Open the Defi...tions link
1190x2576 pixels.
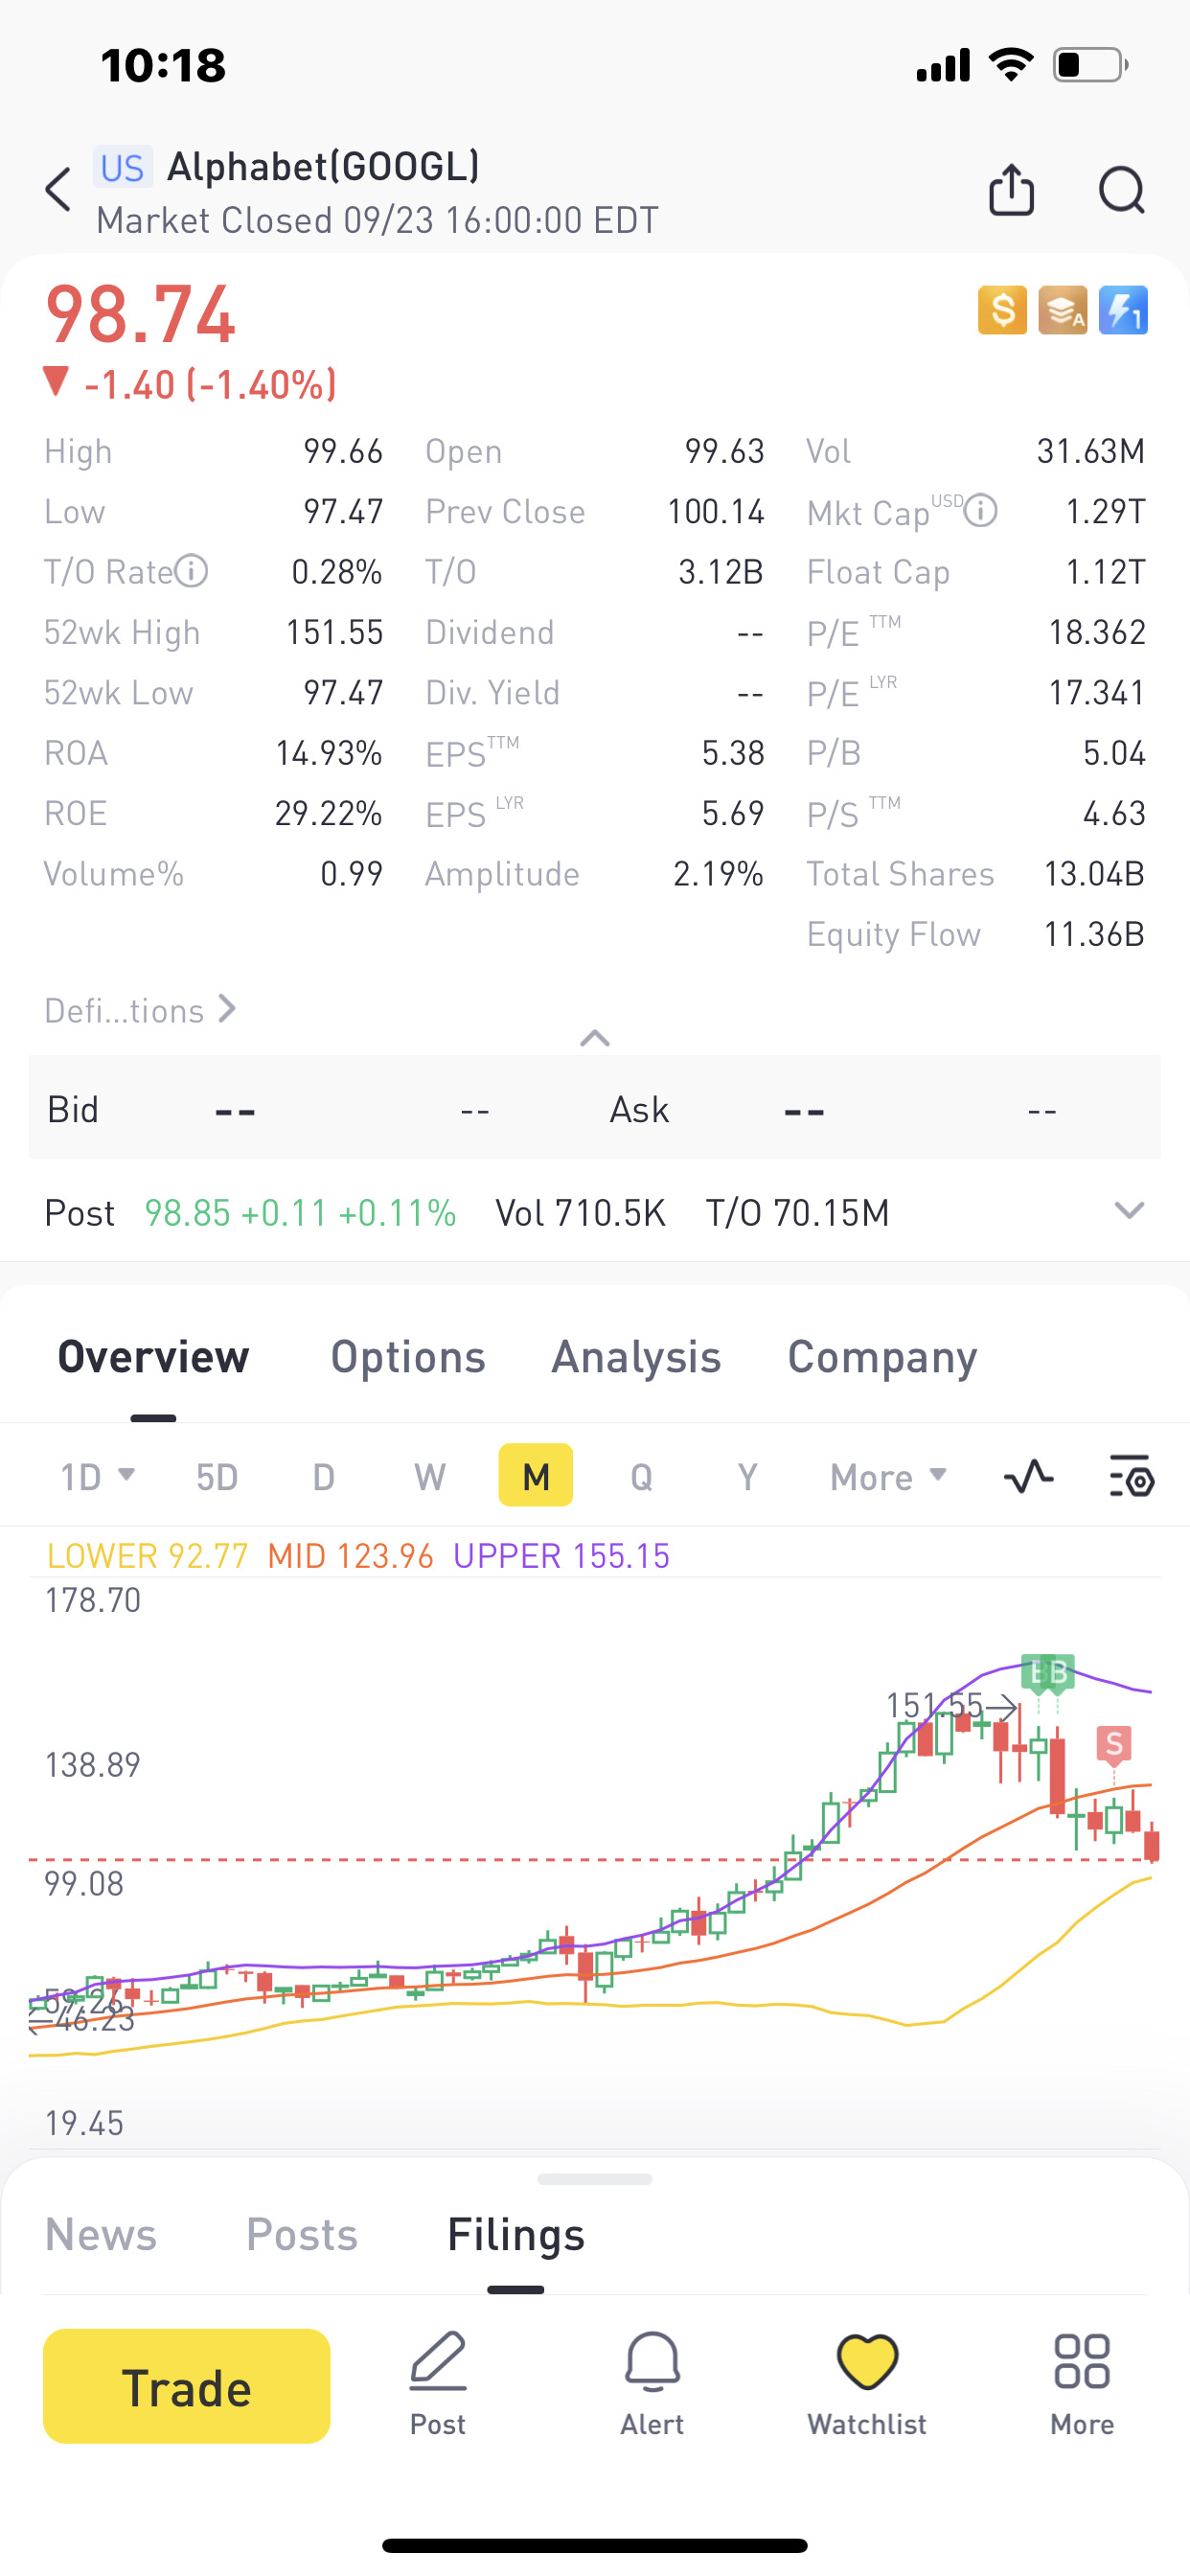(140, 1010)
